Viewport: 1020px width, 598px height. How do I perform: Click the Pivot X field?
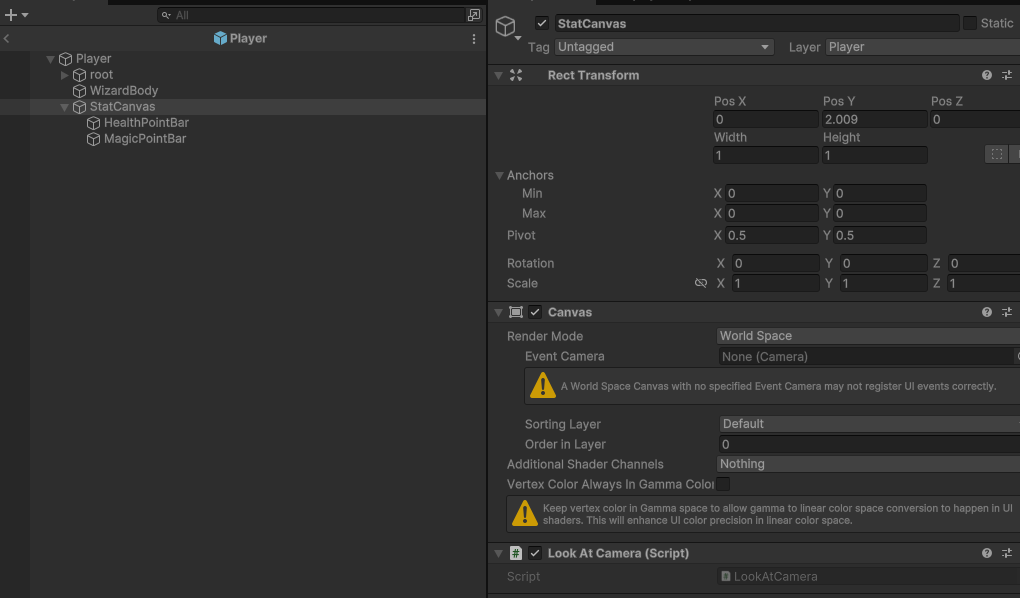click(772, 236)
